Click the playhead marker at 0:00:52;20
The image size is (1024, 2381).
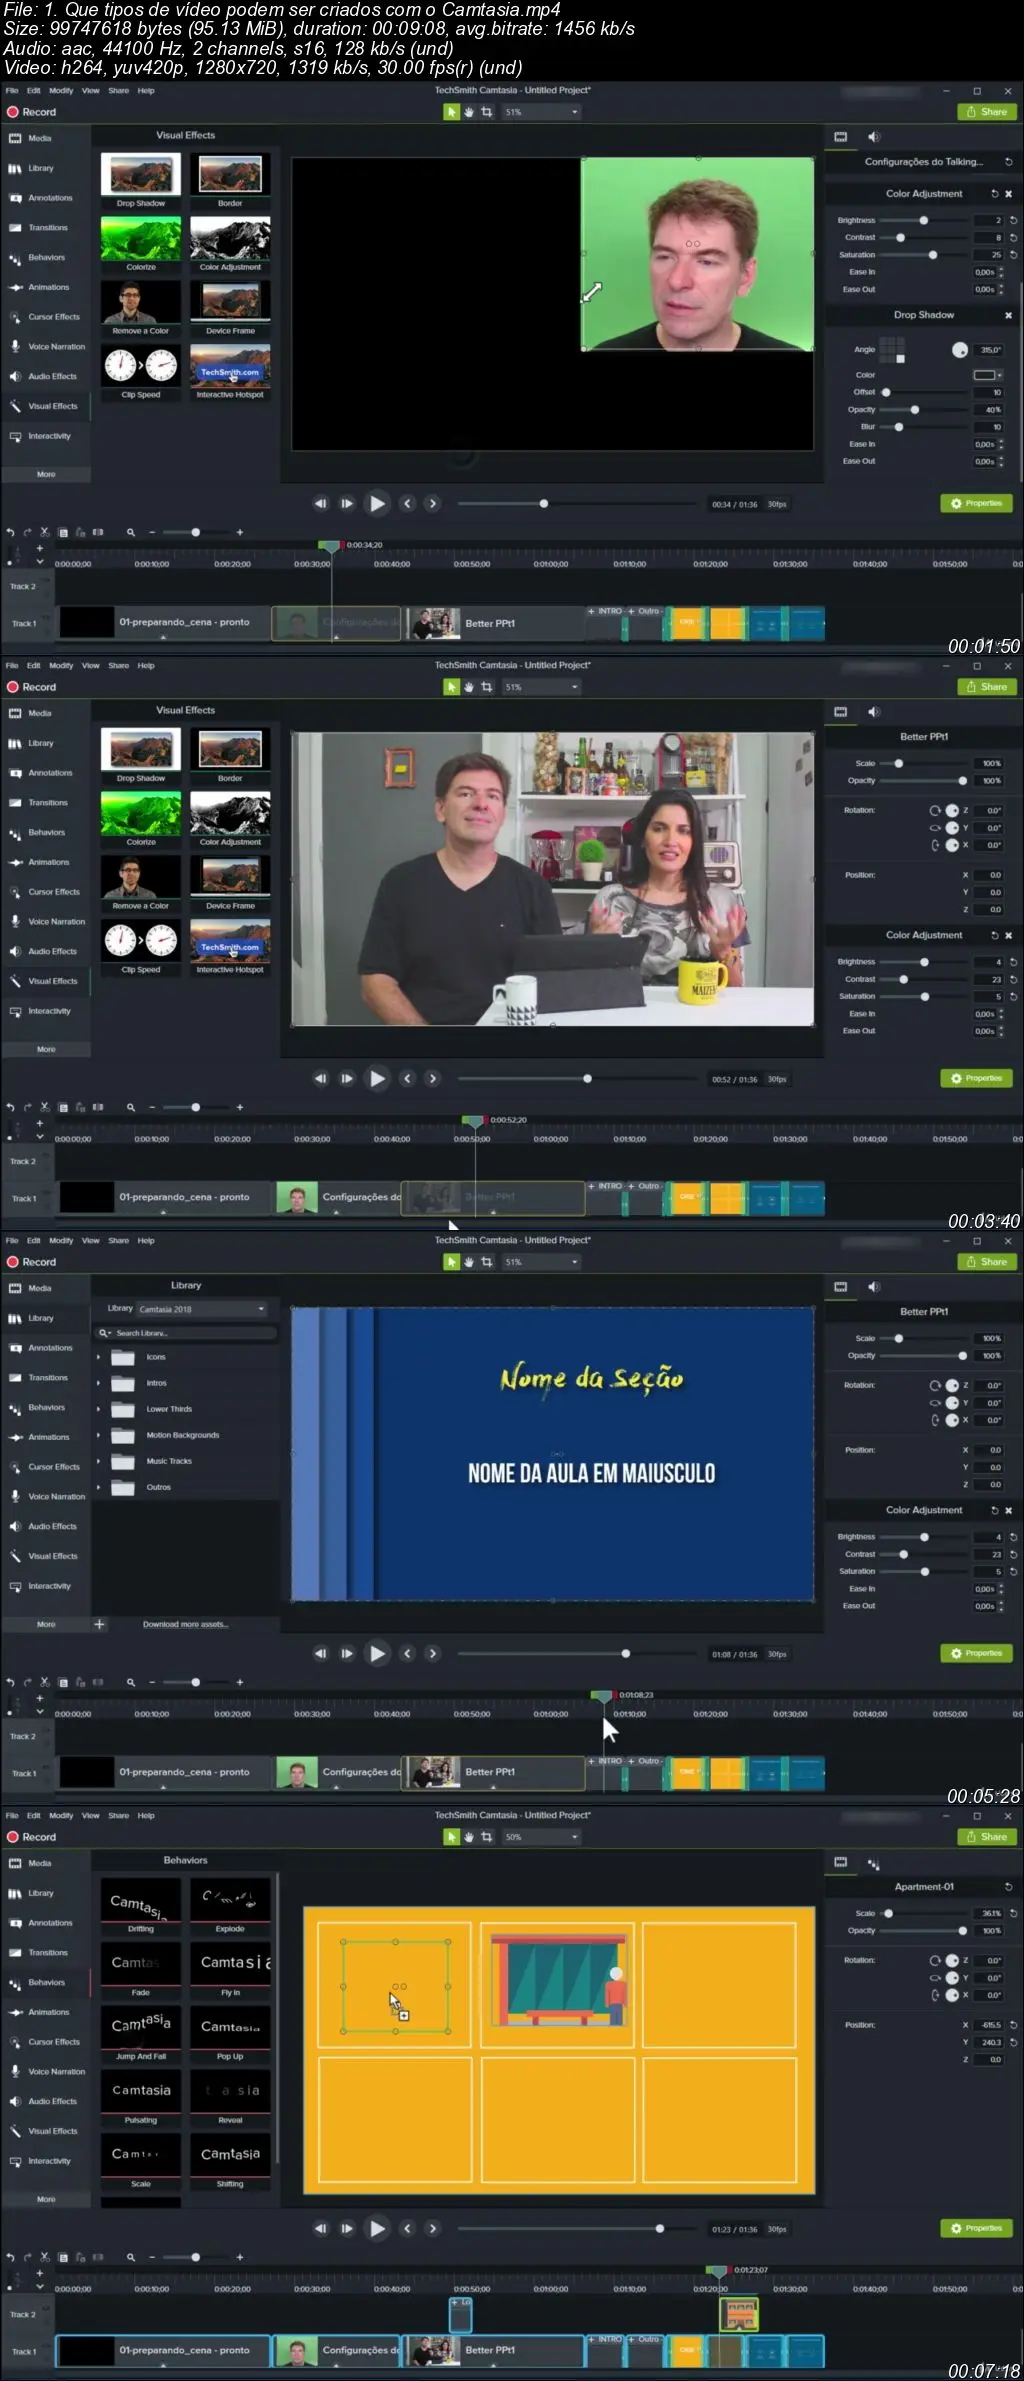(x=473, y=1121)
